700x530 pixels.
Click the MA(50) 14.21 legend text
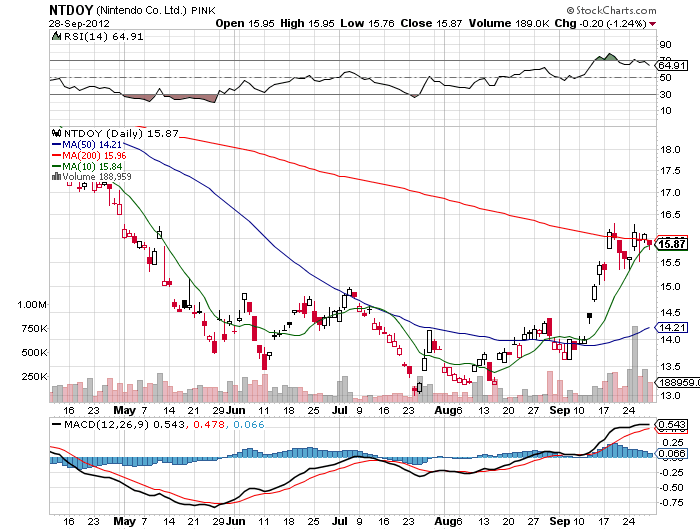click(x=92, y=144)
